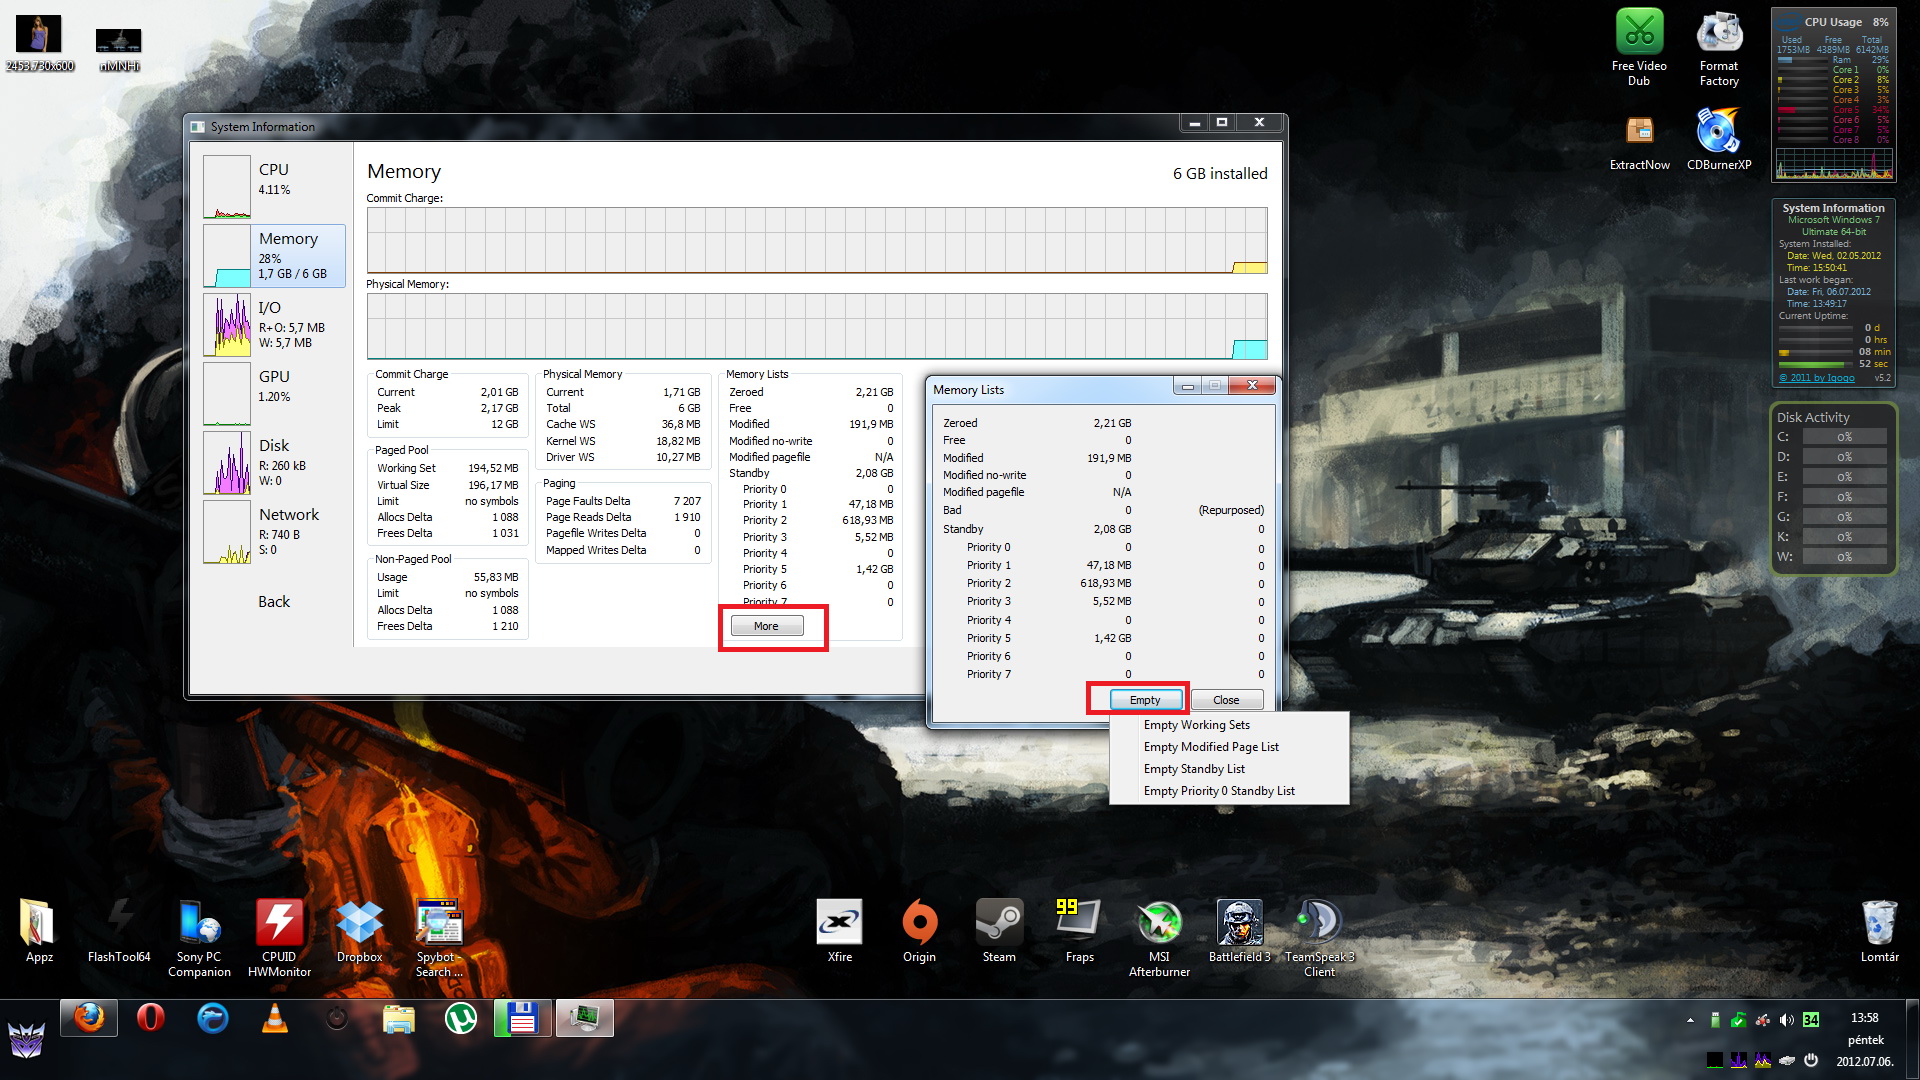1920x1080 pixels.
Task: Click the Physical Memory graph
Action: [x=817, y=326]
